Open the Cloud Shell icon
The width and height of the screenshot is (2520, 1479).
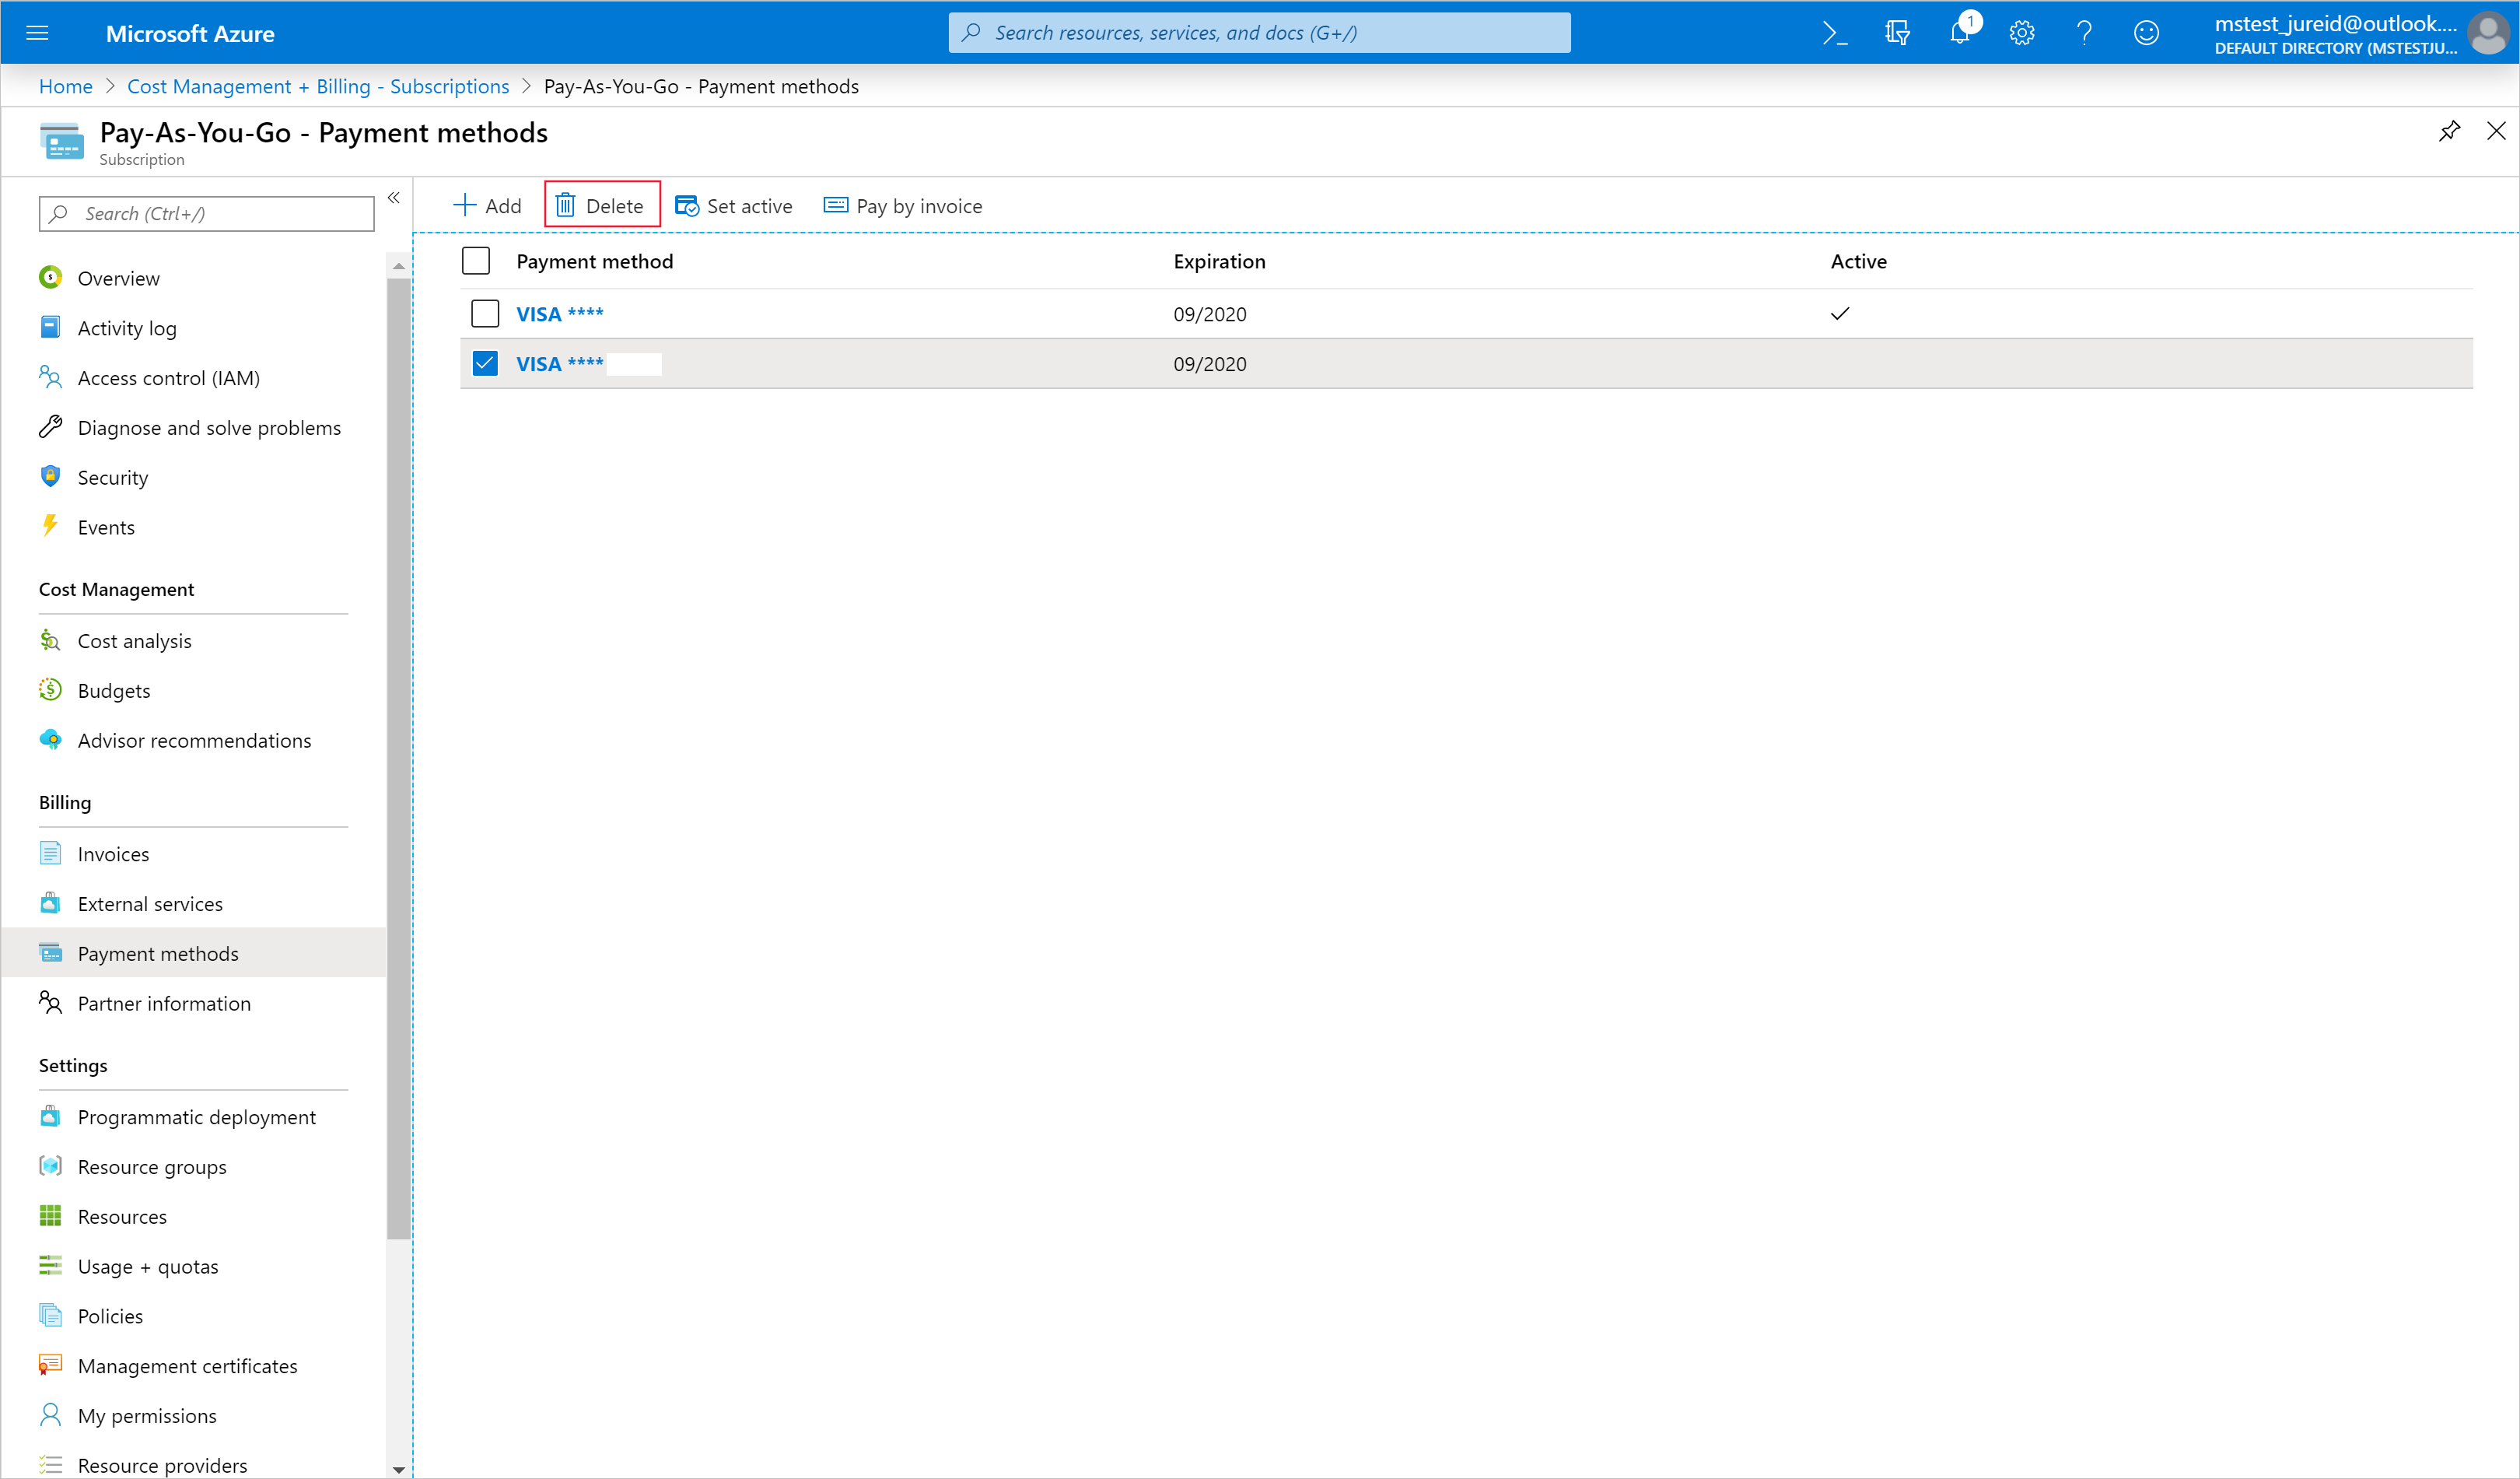tap(1834, 33)
